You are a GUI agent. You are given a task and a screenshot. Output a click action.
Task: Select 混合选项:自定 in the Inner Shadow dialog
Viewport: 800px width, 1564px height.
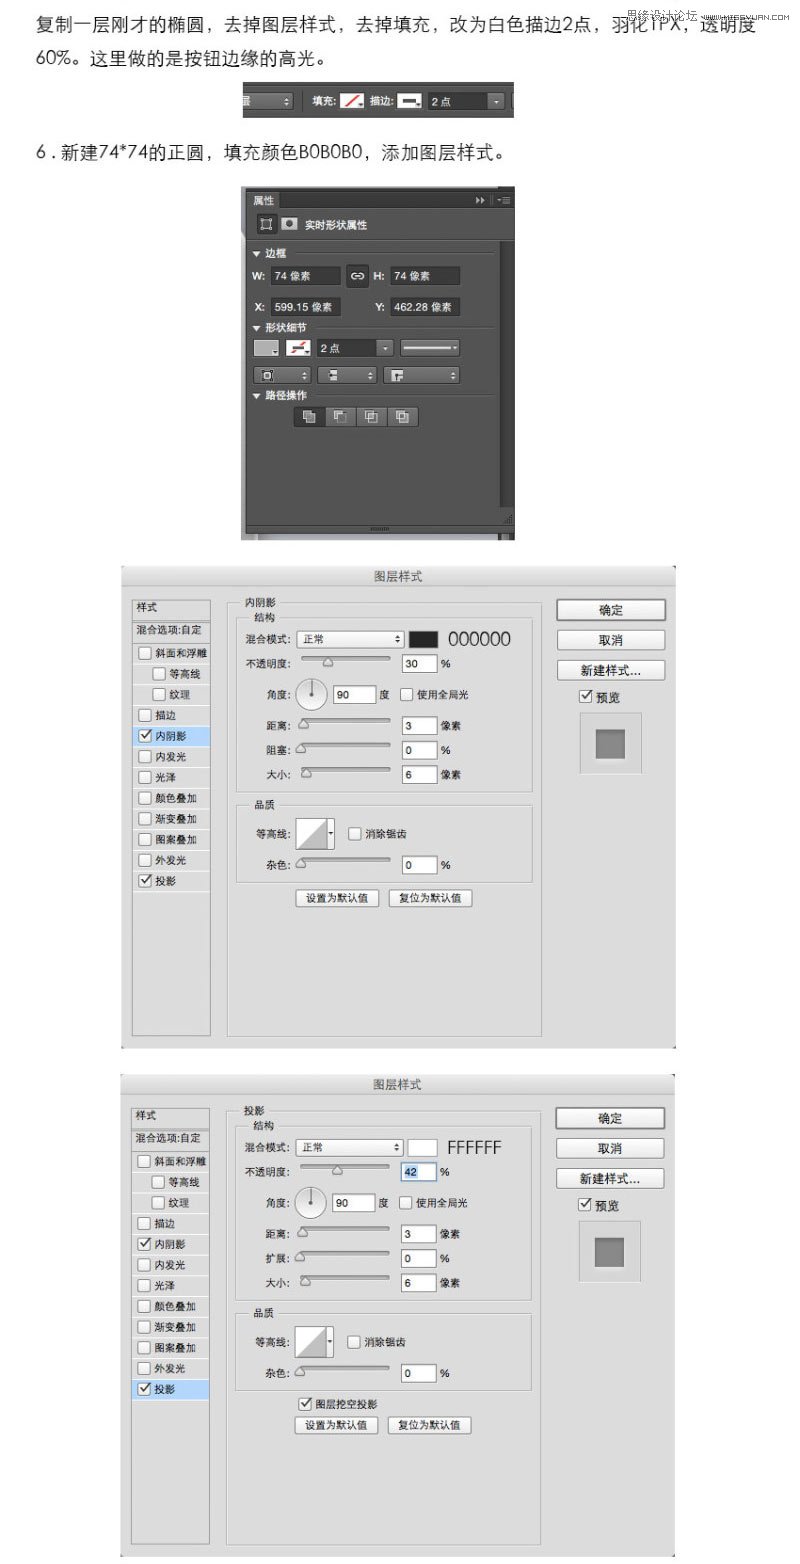171,630
